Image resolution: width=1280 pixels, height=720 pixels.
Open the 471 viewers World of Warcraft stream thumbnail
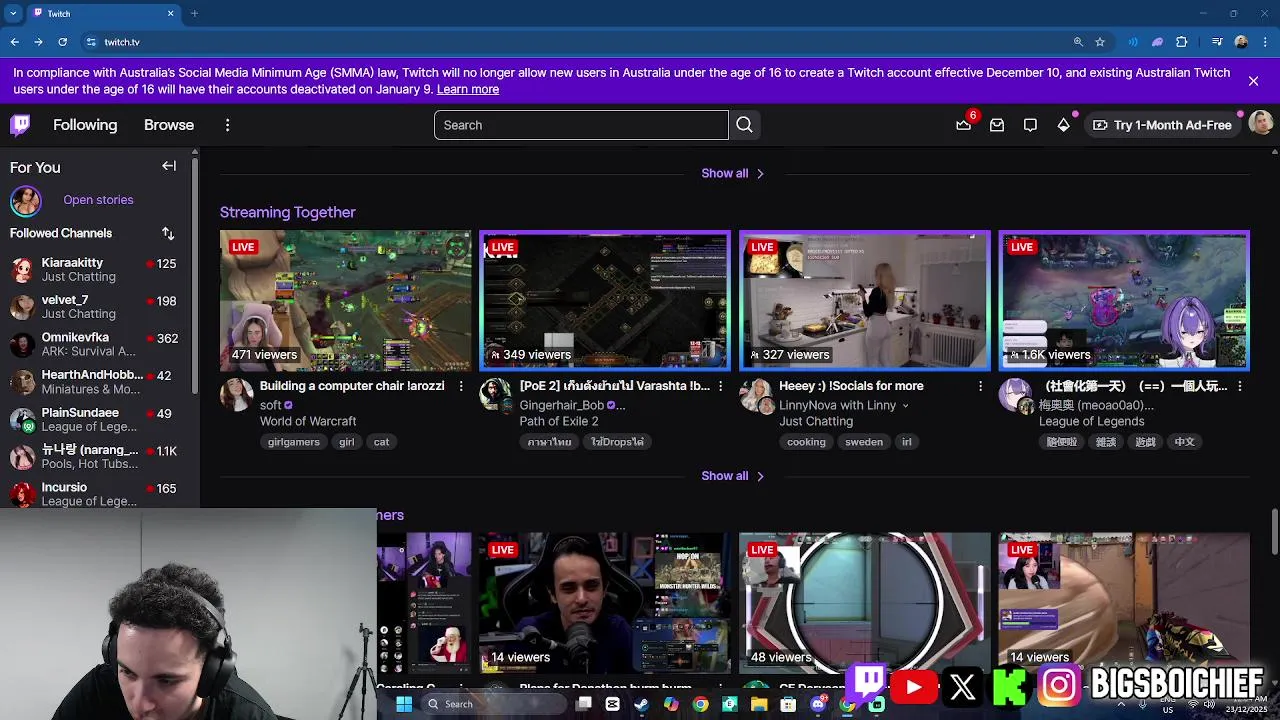point(346,301)
